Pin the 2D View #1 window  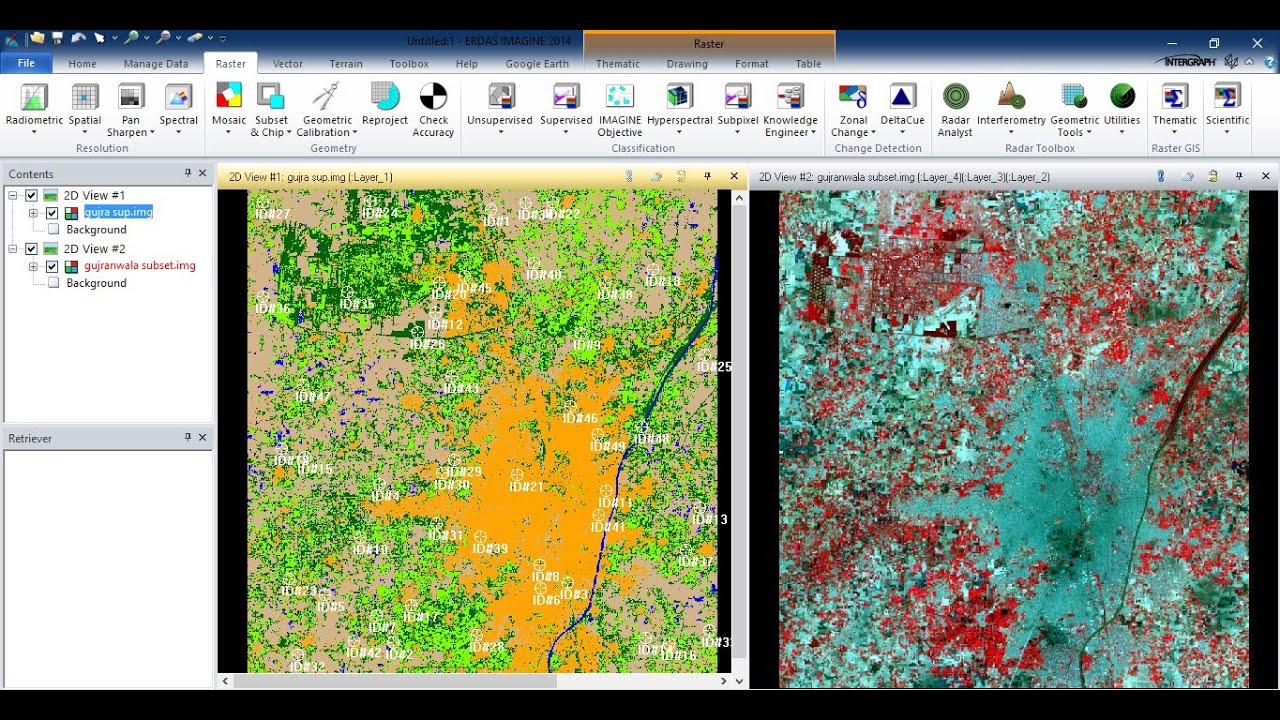coord(707,176)
